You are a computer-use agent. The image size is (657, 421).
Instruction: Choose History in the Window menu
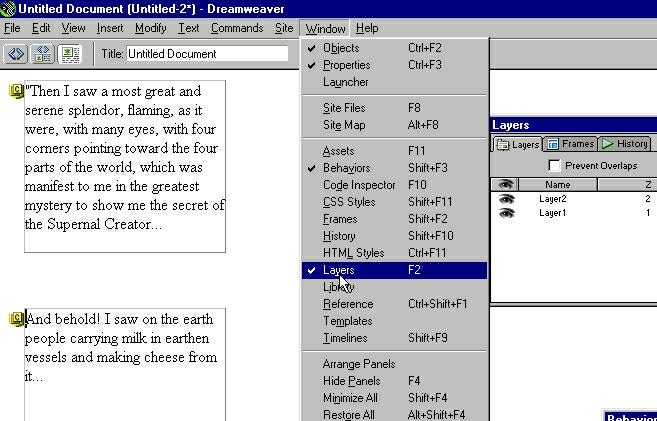pyautogui.click(x=394, y=236)
